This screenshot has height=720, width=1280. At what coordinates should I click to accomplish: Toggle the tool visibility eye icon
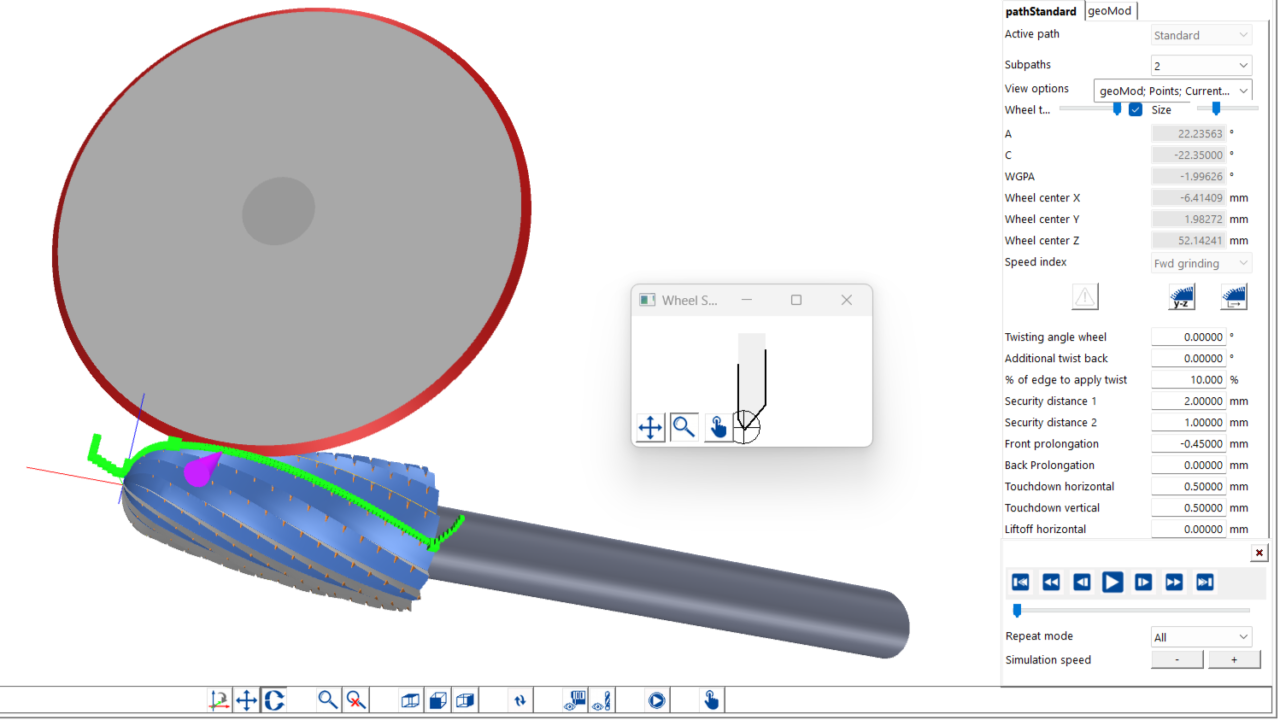[601, 700]
